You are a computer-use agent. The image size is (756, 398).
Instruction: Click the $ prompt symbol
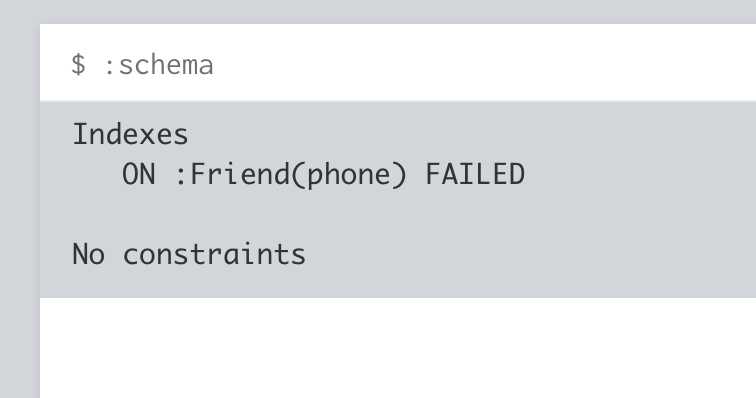(x=78, y=65)
